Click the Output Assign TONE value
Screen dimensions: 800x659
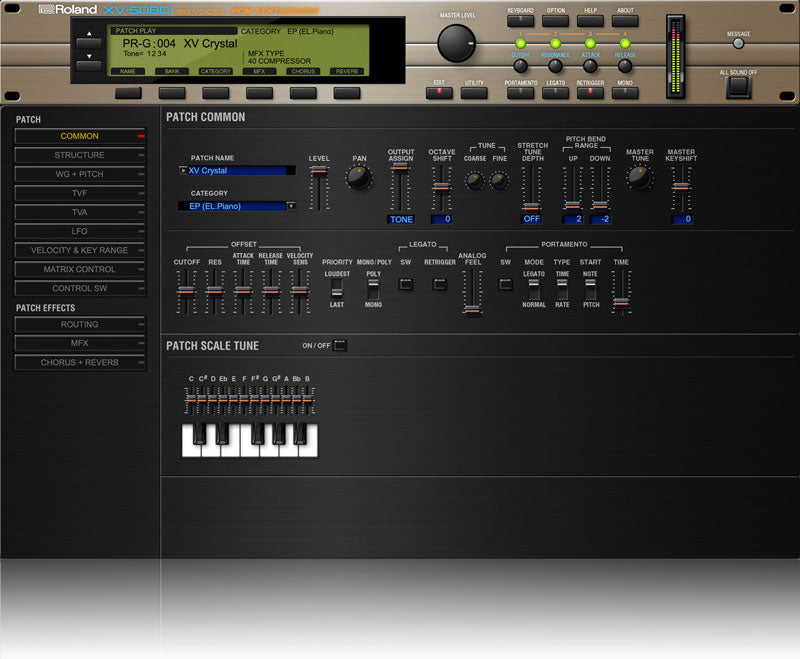401,219
